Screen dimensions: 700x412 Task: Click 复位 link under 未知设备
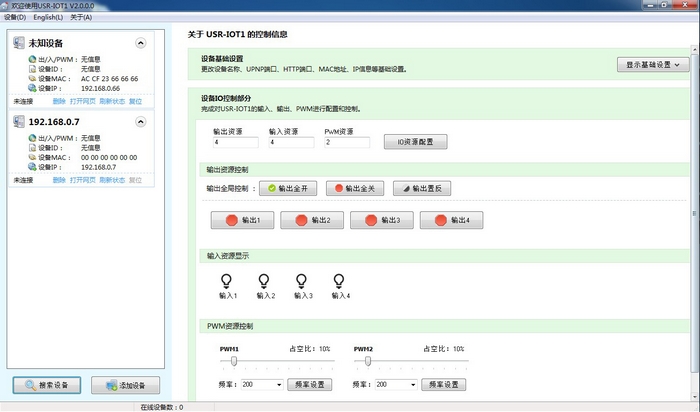tap(135, 101)
